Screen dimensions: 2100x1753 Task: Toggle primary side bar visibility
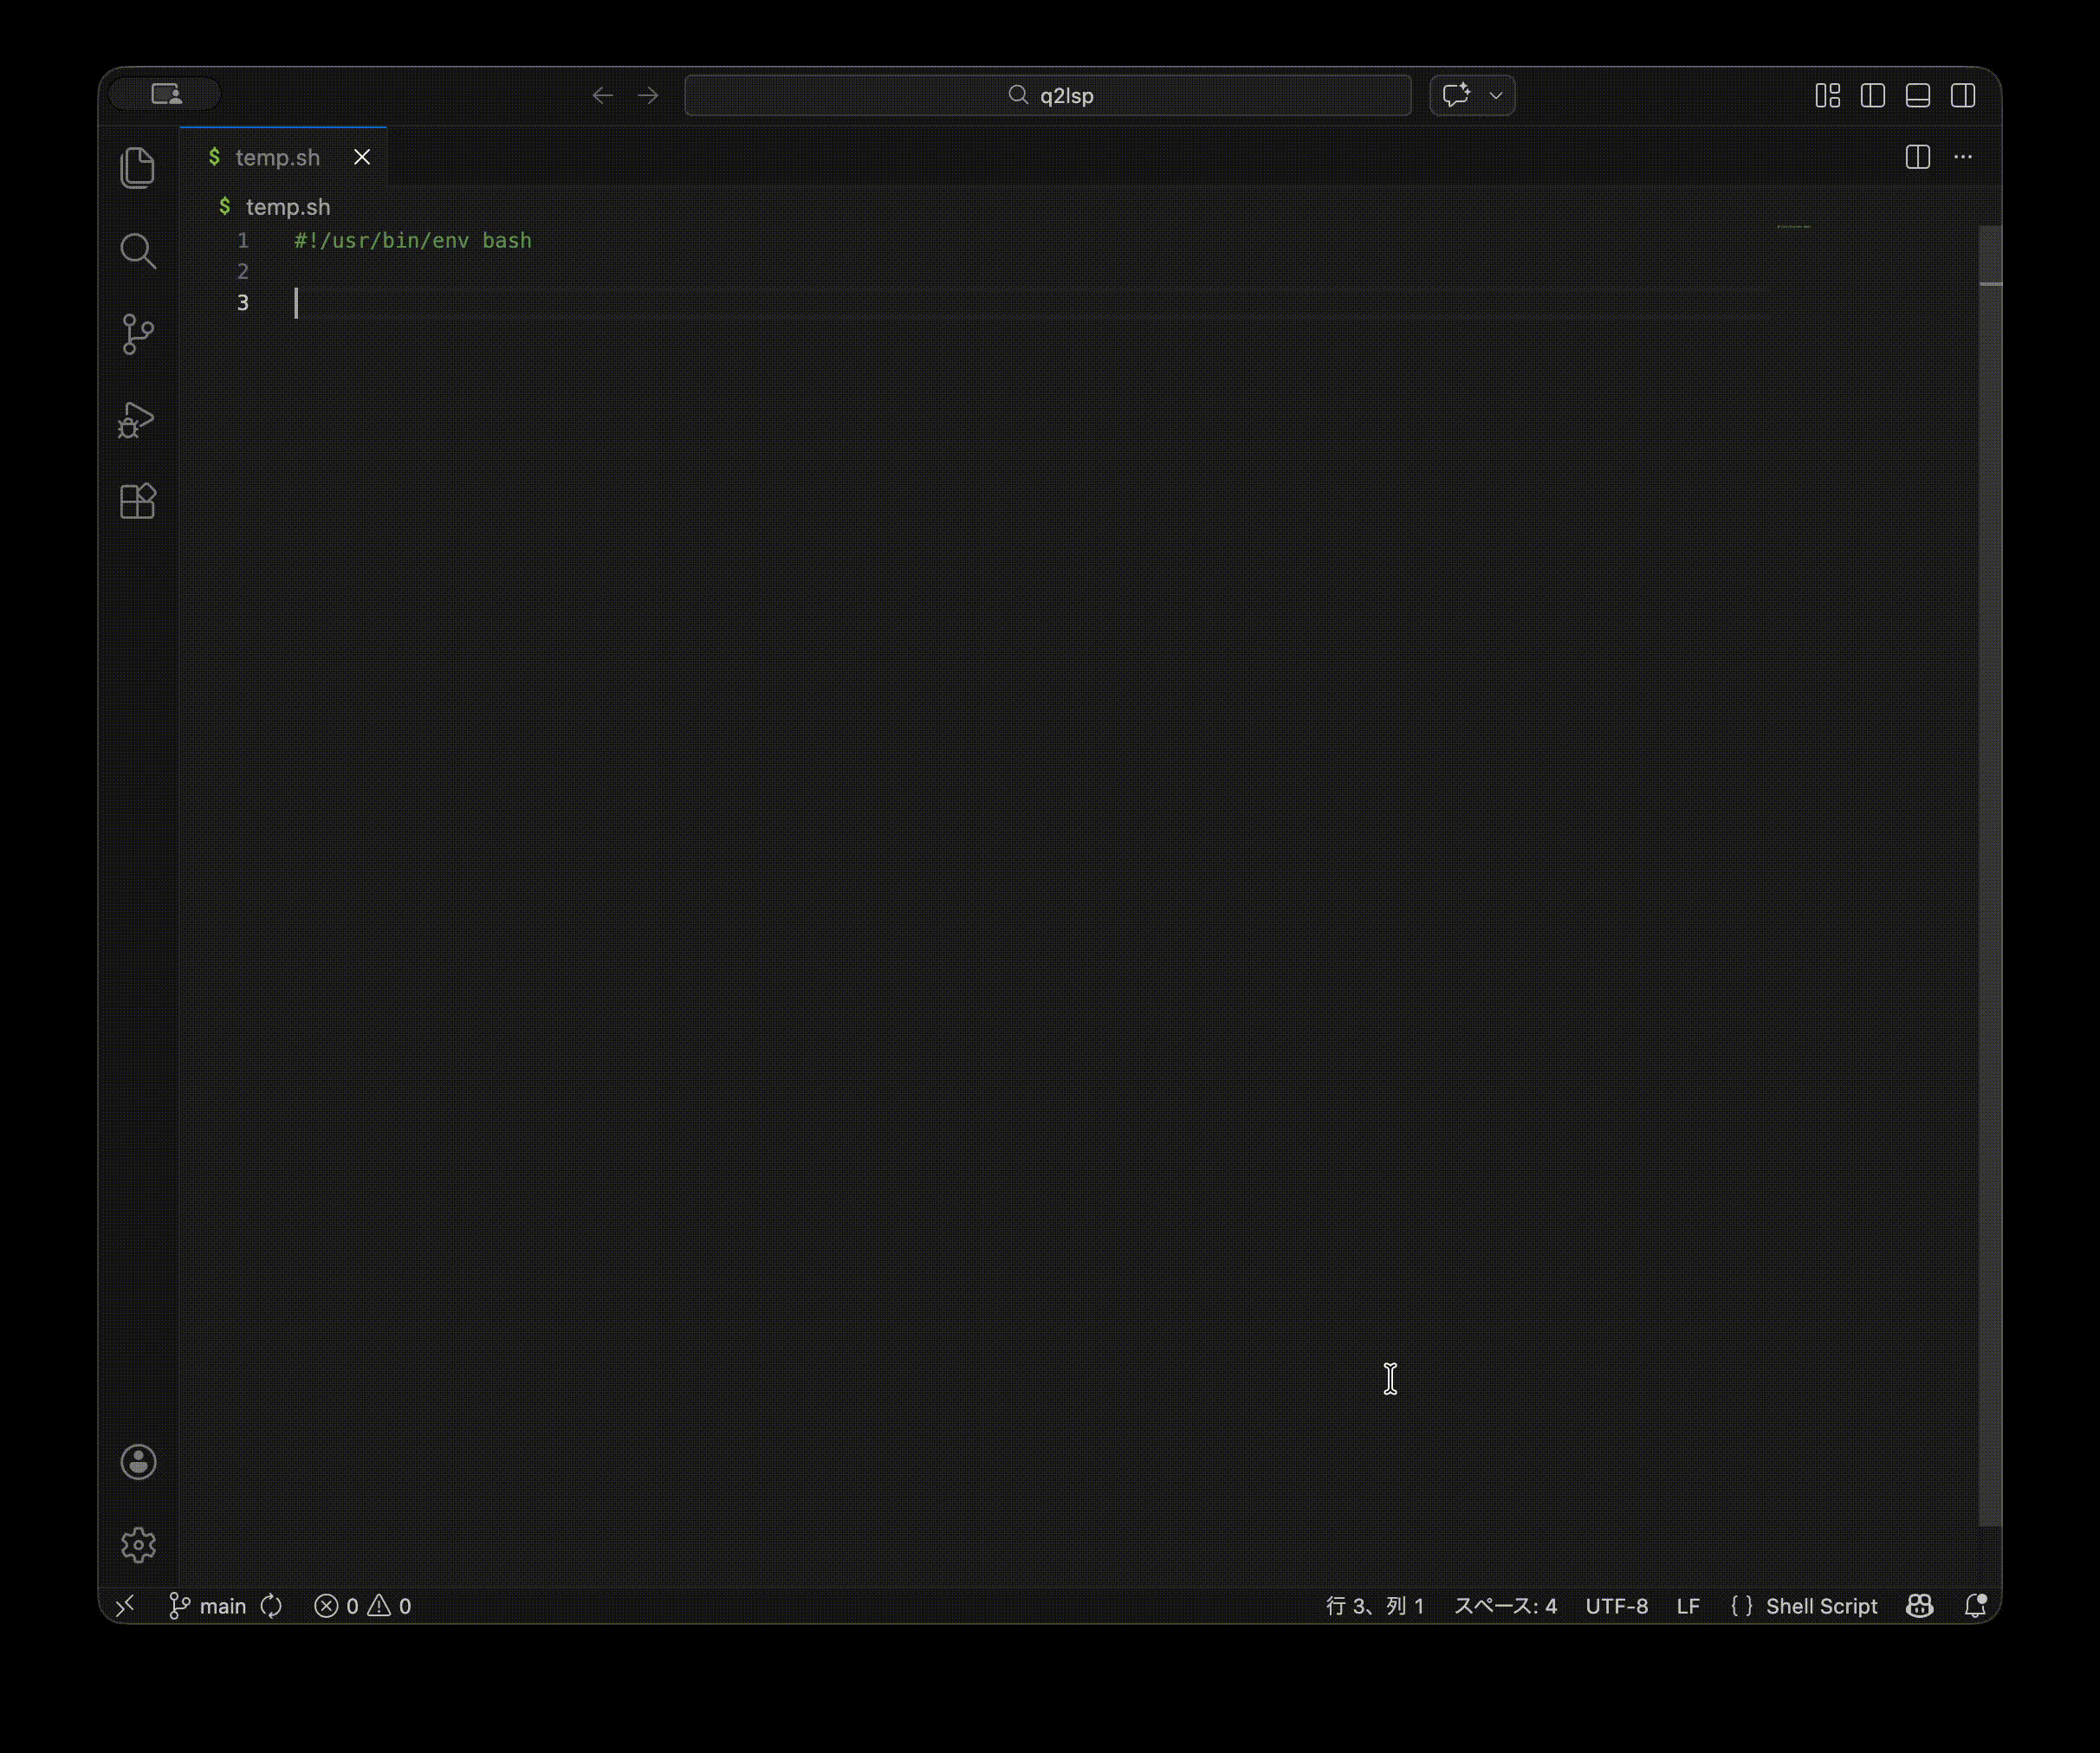point(1873,96)
